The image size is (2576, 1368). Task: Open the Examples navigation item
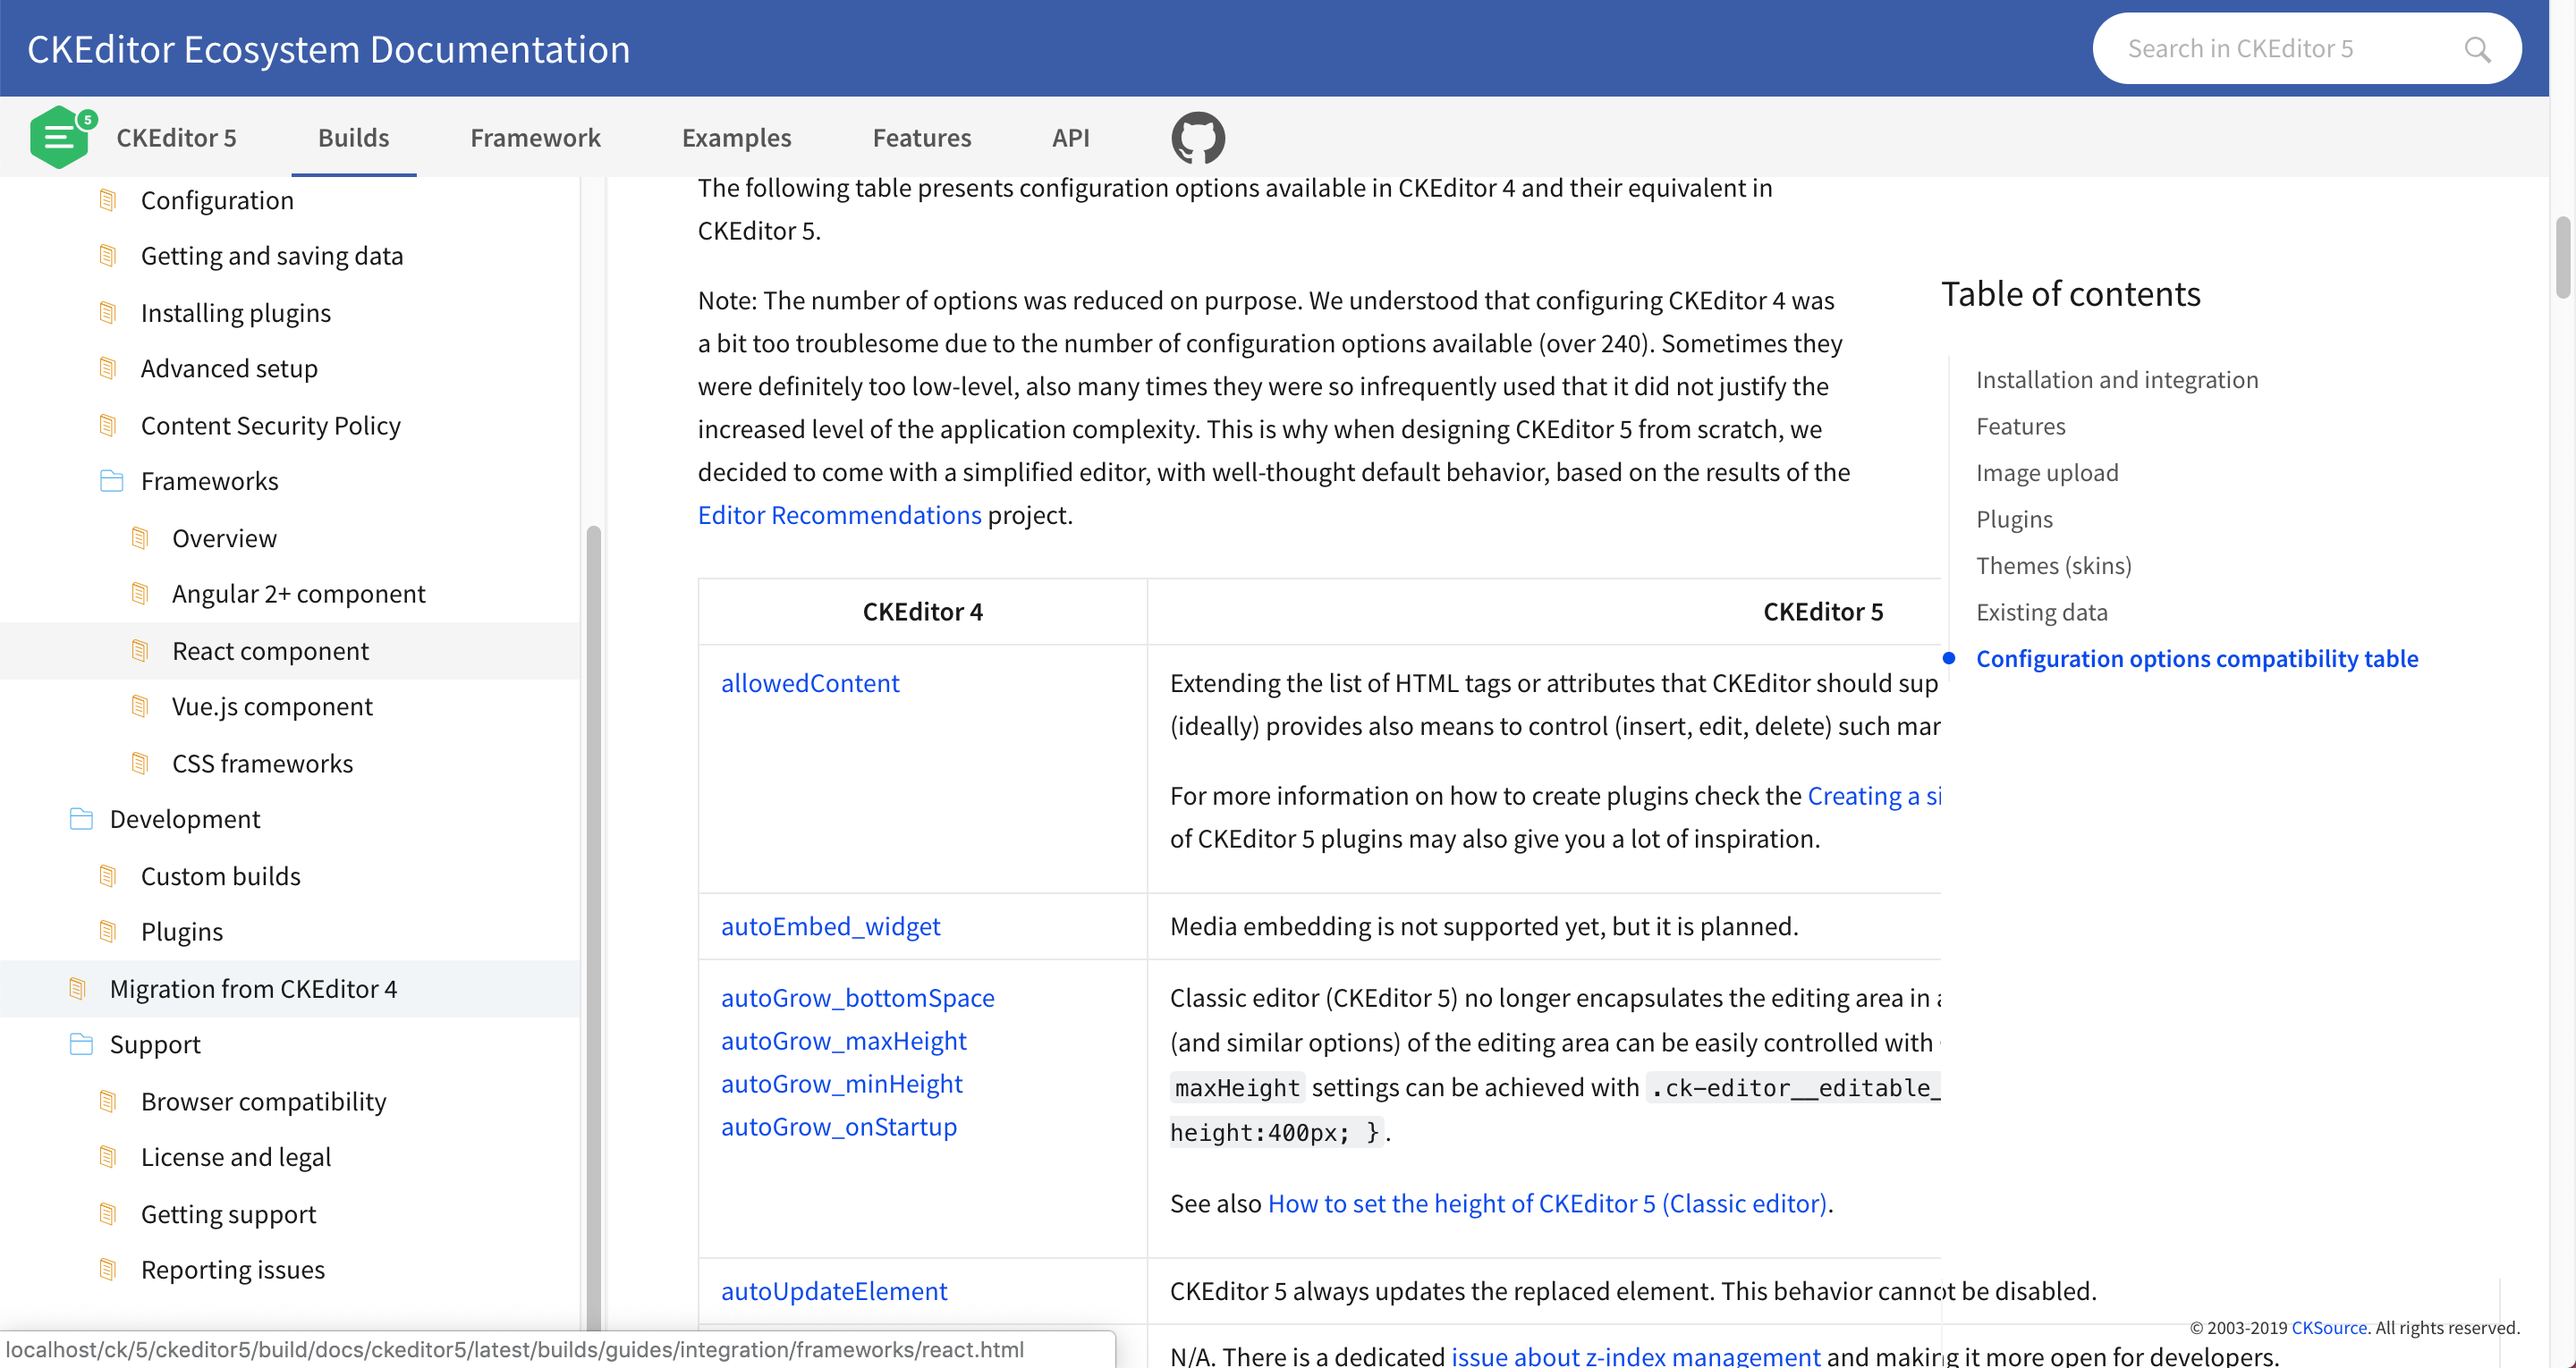pos(736,137)
